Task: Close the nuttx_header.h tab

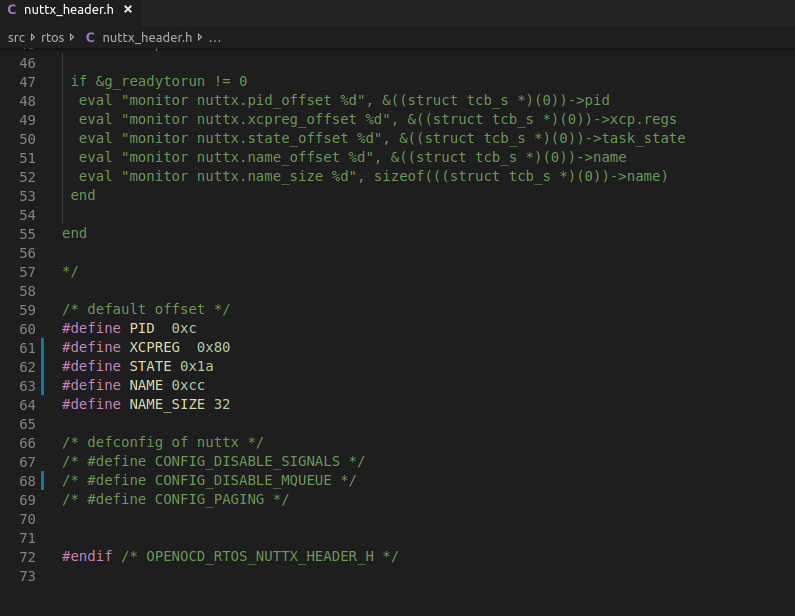Action: (129, 10)
